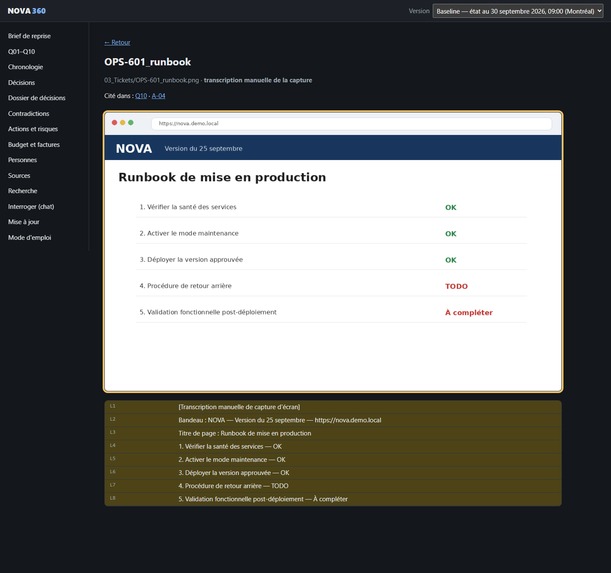Screen dimensions: 611x573
Task: Click OK status for maintenance mode step
Action: pos(451,233)
